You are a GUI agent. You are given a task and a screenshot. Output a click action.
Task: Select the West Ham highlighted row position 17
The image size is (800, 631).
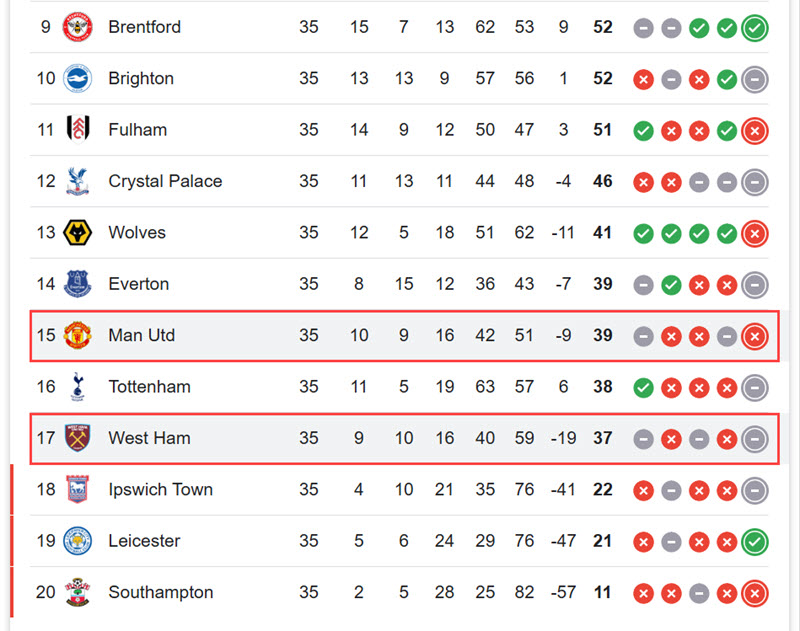46,438
